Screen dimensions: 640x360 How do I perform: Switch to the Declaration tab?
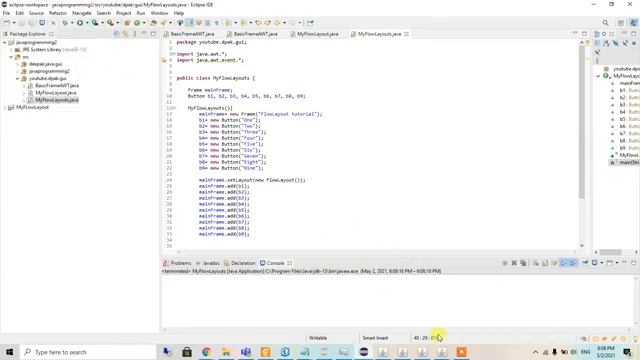240,263
